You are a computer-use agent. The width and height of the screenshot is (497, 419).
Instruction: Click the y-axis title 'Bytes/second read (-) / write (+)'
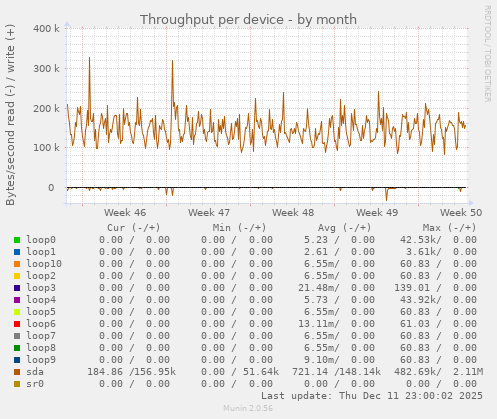pos(10,115)
